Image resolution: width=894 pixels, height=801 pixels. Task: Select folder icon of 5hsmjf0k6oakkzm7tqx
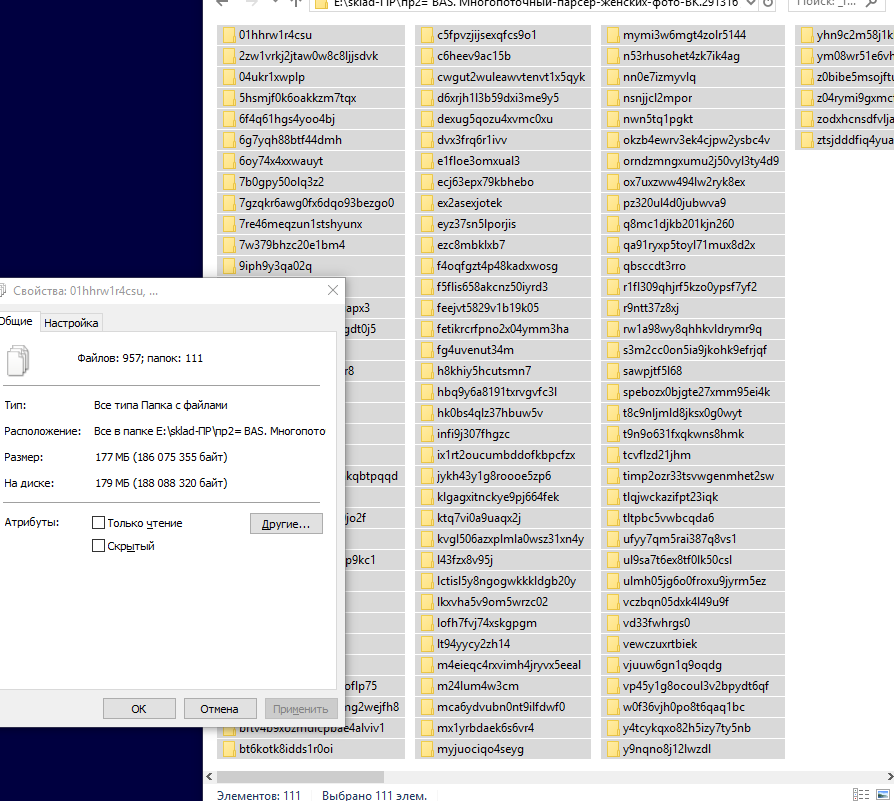coord(229,98)
